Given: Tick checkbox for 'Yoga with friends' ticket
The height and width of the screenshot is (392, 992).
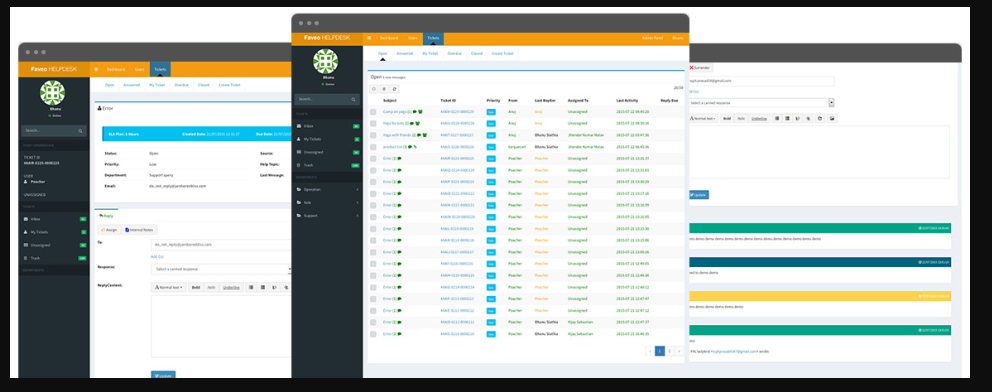Looking at the screenshot, I should point(373,135).
